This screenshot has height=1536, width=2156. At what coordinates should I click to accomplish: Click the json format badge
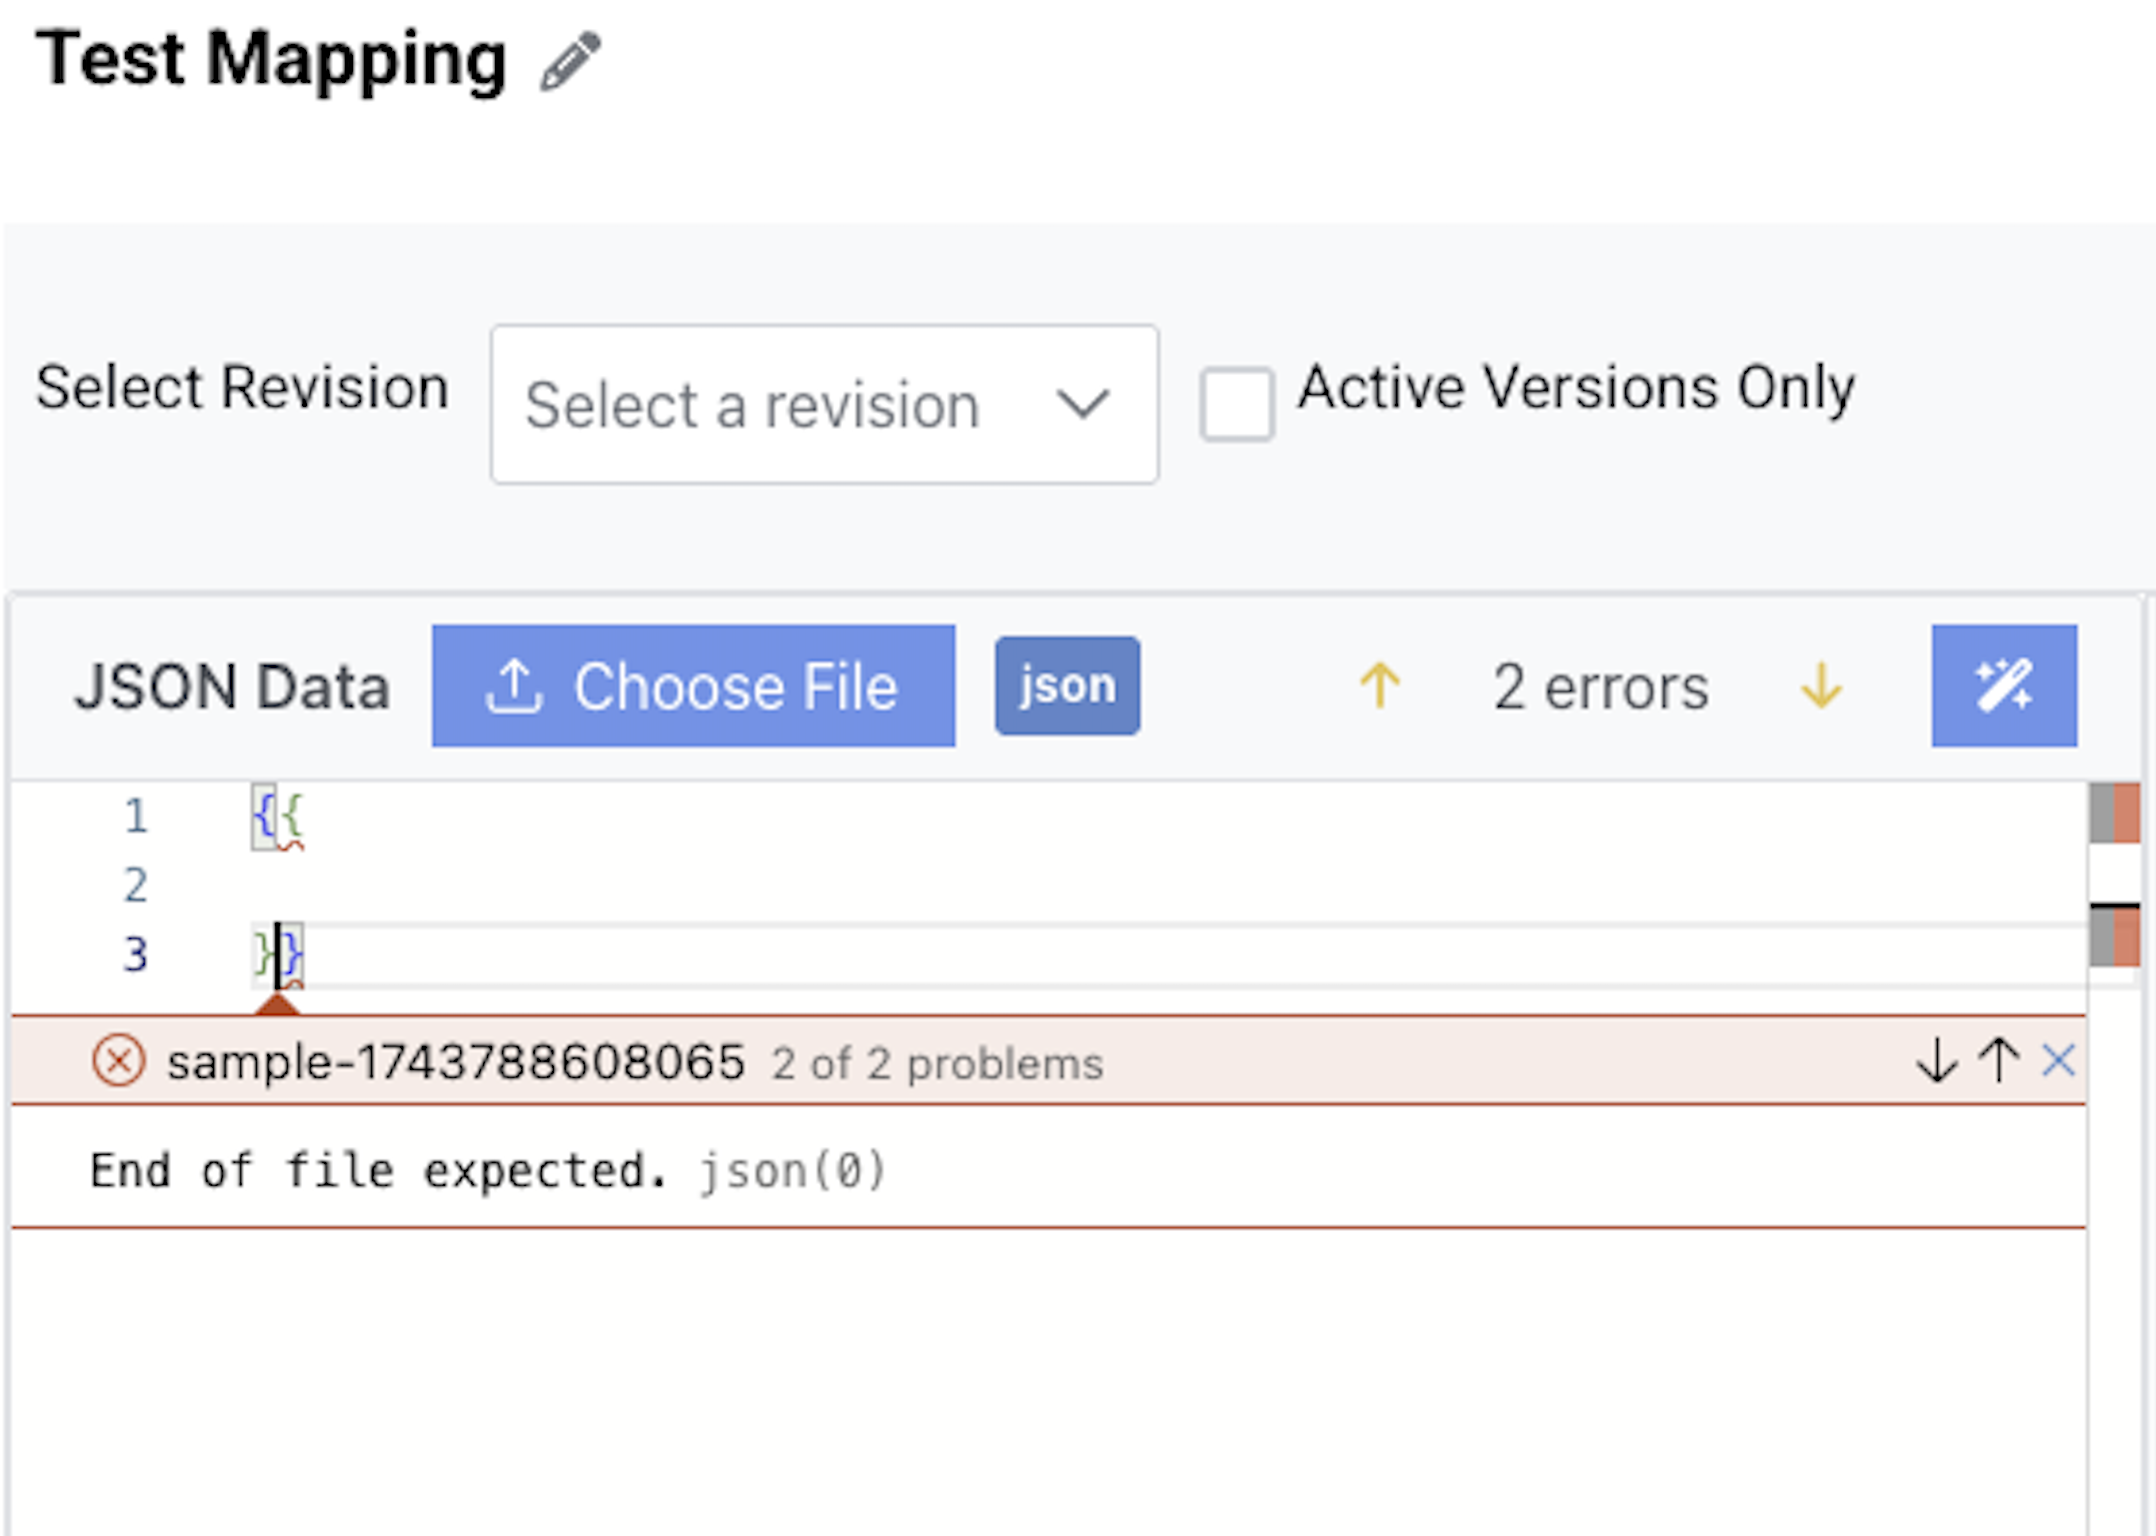tap(1067, 686)
